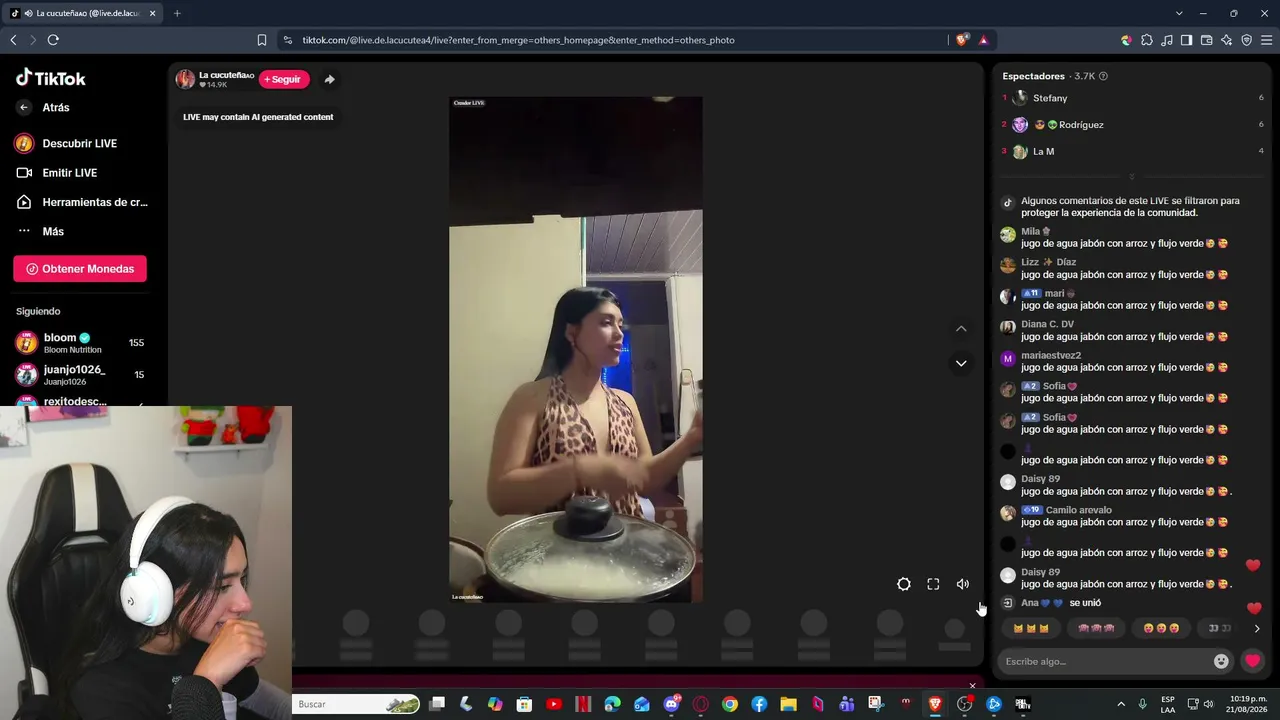Image resolution: width=1280 pixels, height=720 pixels.
Task: Click the taskbar Buscar search box
Action: click(356, 704)
